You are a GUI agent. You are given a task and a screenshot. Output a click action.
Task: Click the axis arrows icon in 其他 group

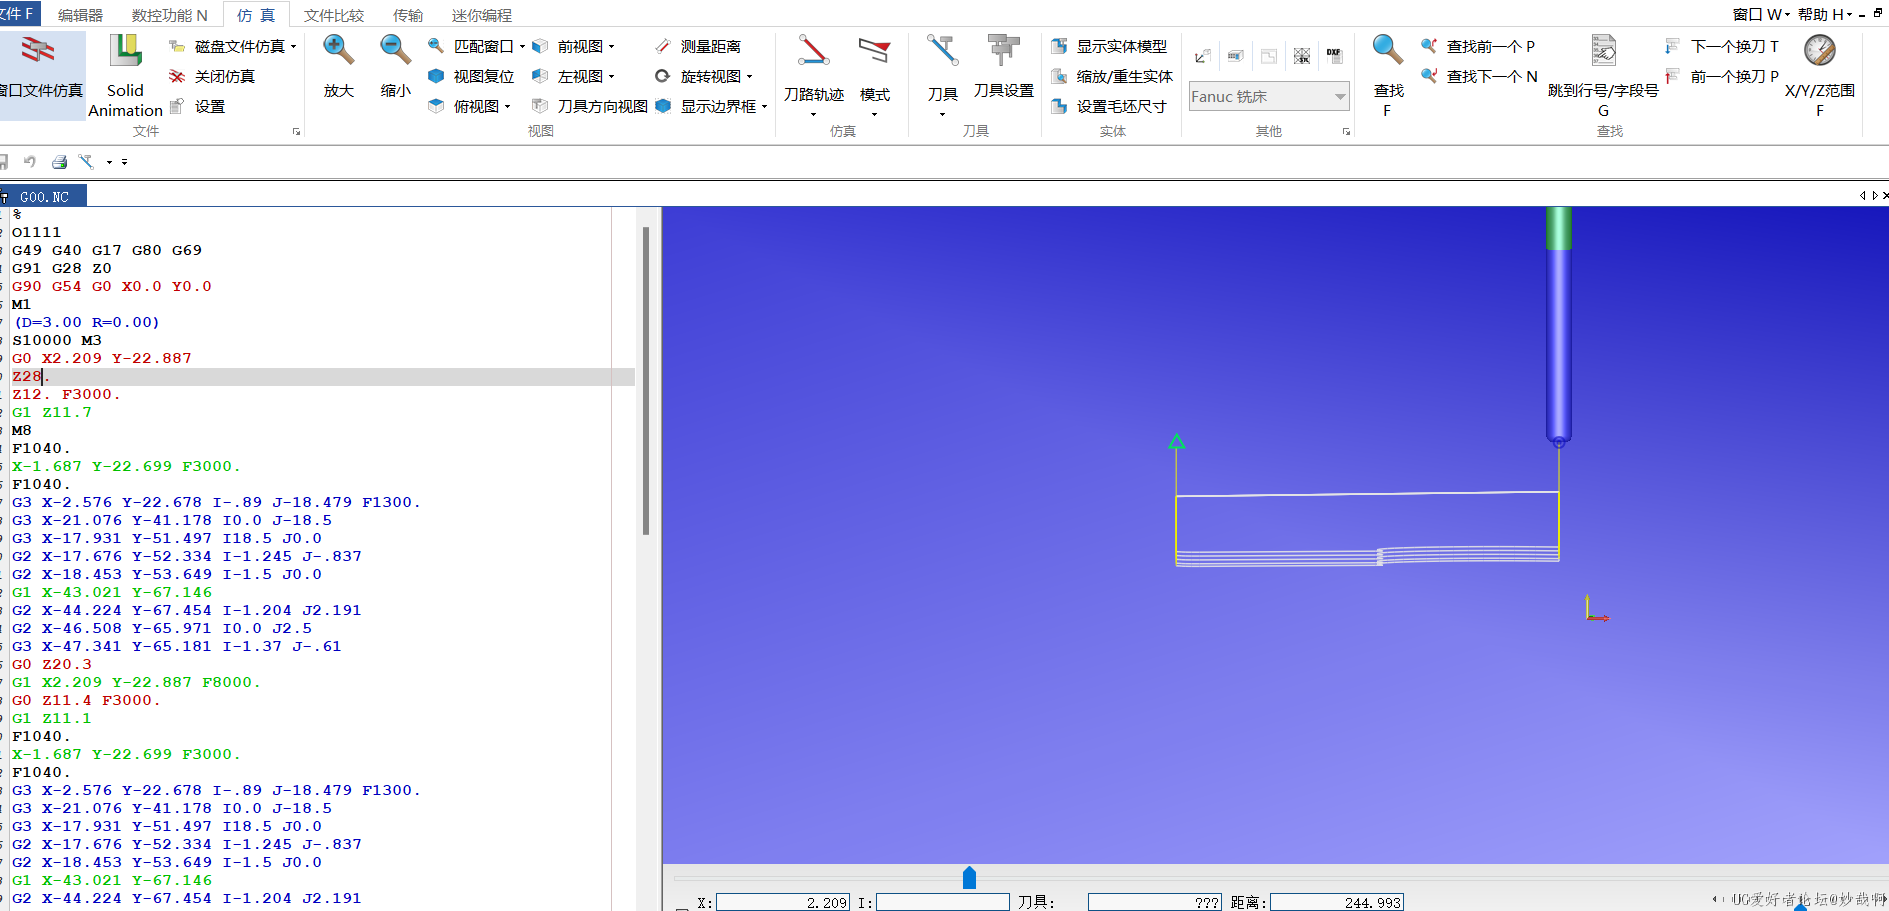(x=1203, y=56)
